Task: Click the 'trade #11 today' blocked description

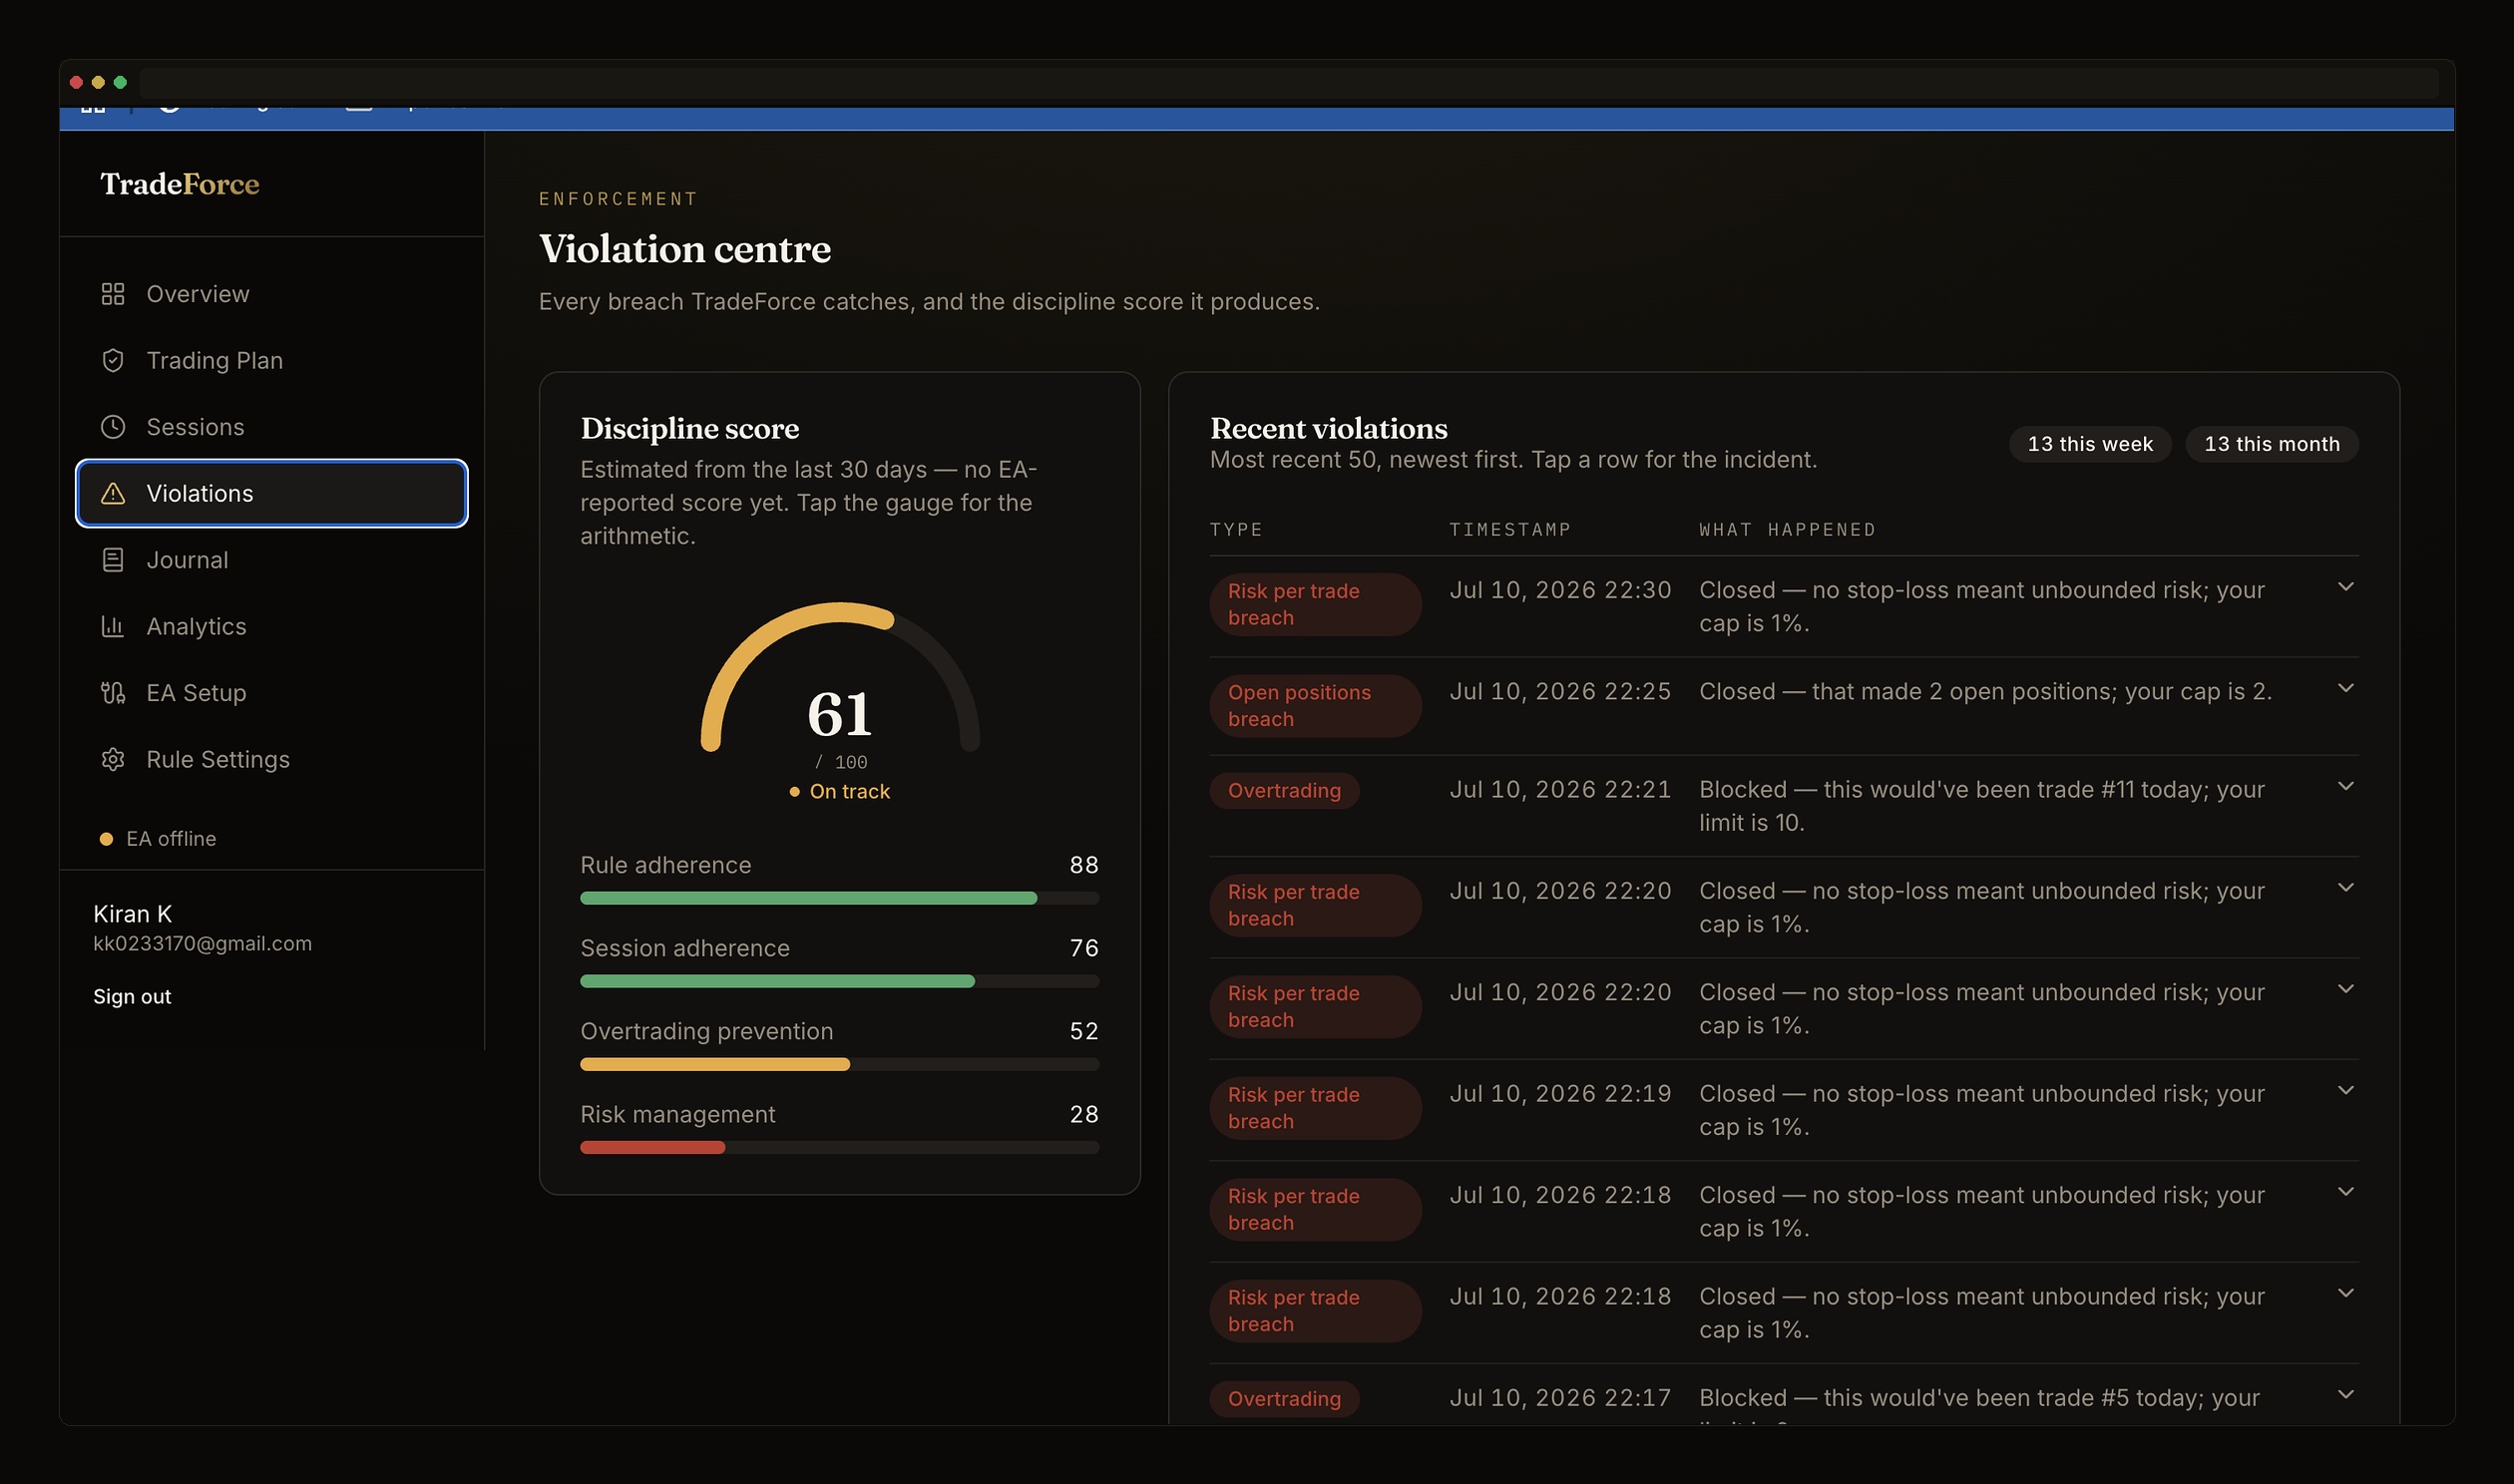Action: tap(1981, 806)
